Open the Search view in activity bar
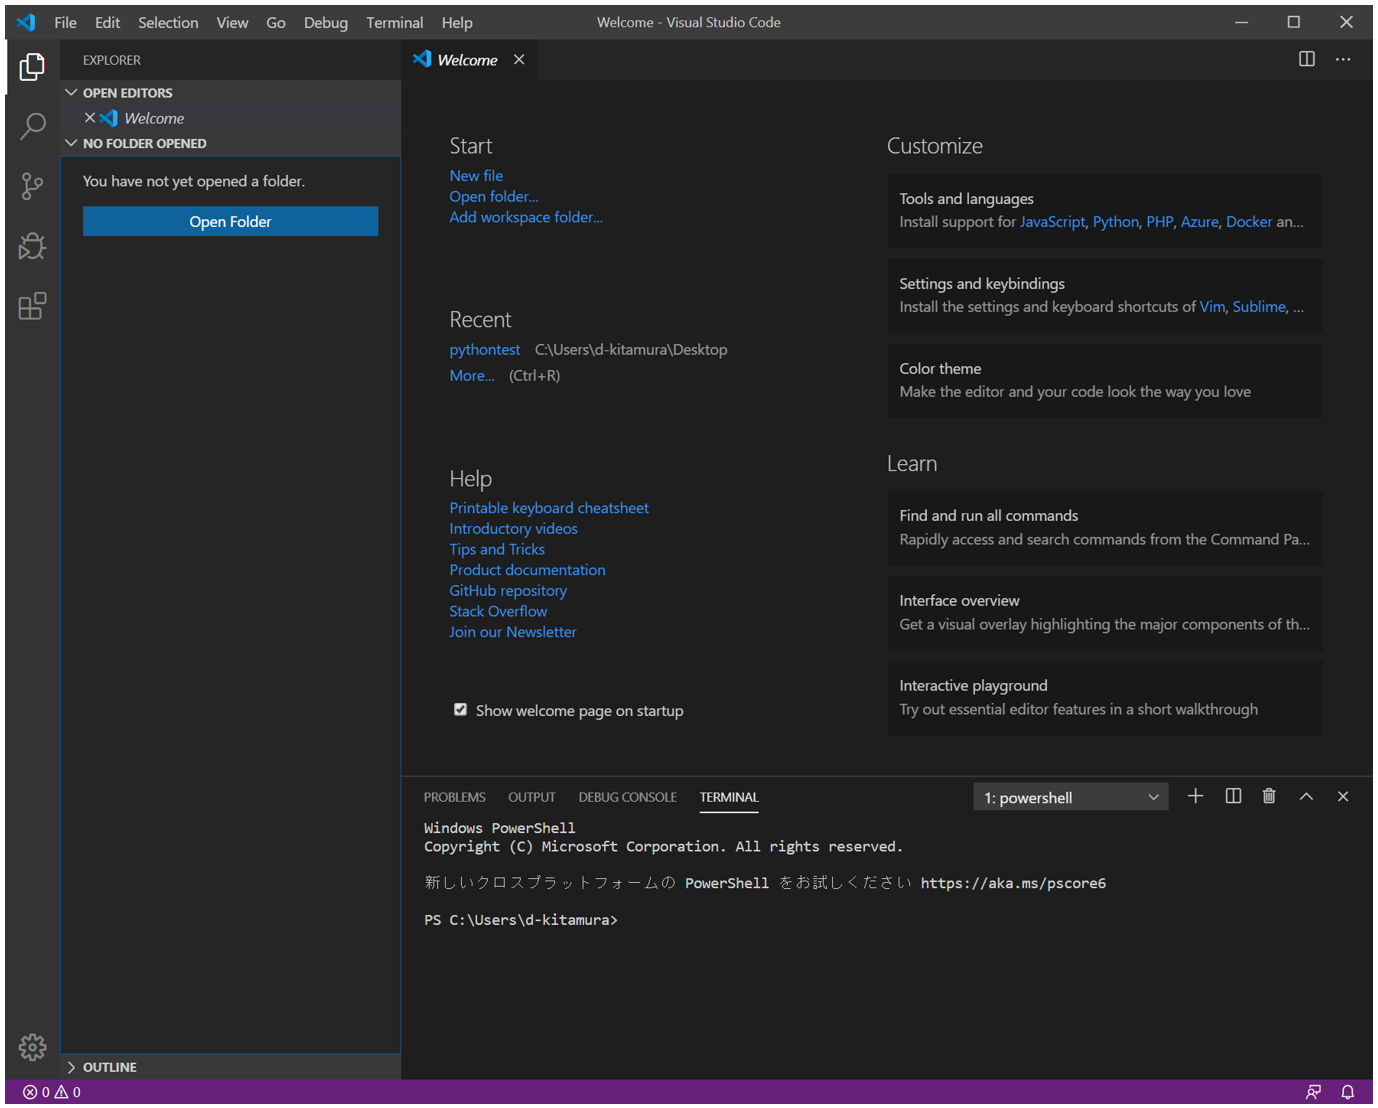1378x1108 pixels. tap(32, 126)
